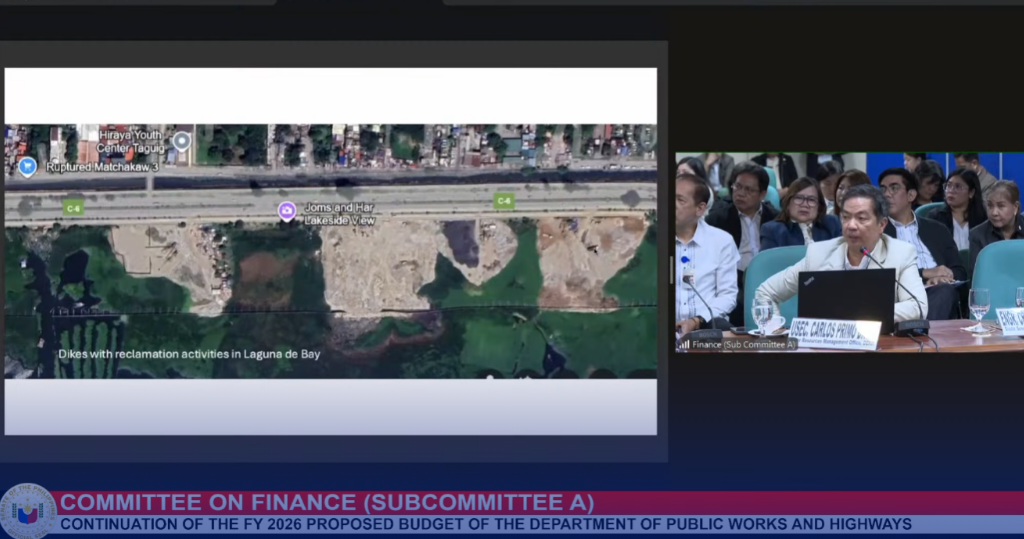This screenshot has height=539, width=1024.
Task: Click the Senate seal logo
Action: [x=28, y=511]
